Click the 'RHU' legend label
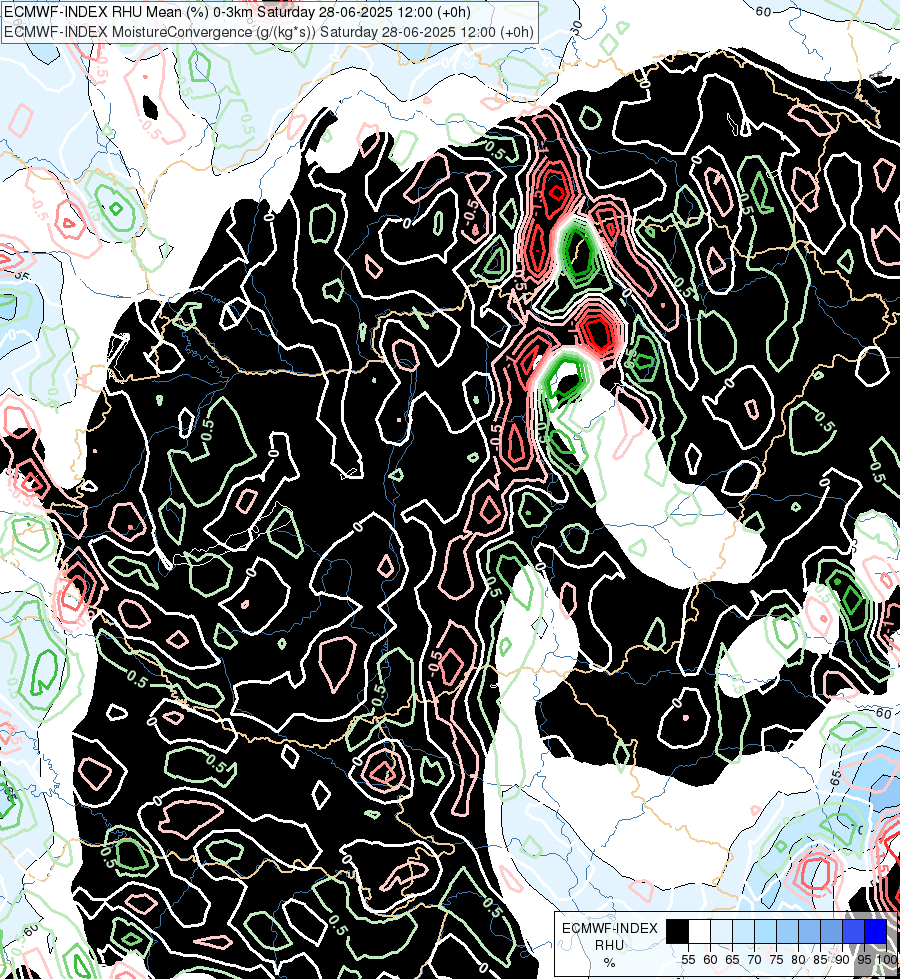The width and height of the screenshot is (900, 979). (x=610, y=946)
